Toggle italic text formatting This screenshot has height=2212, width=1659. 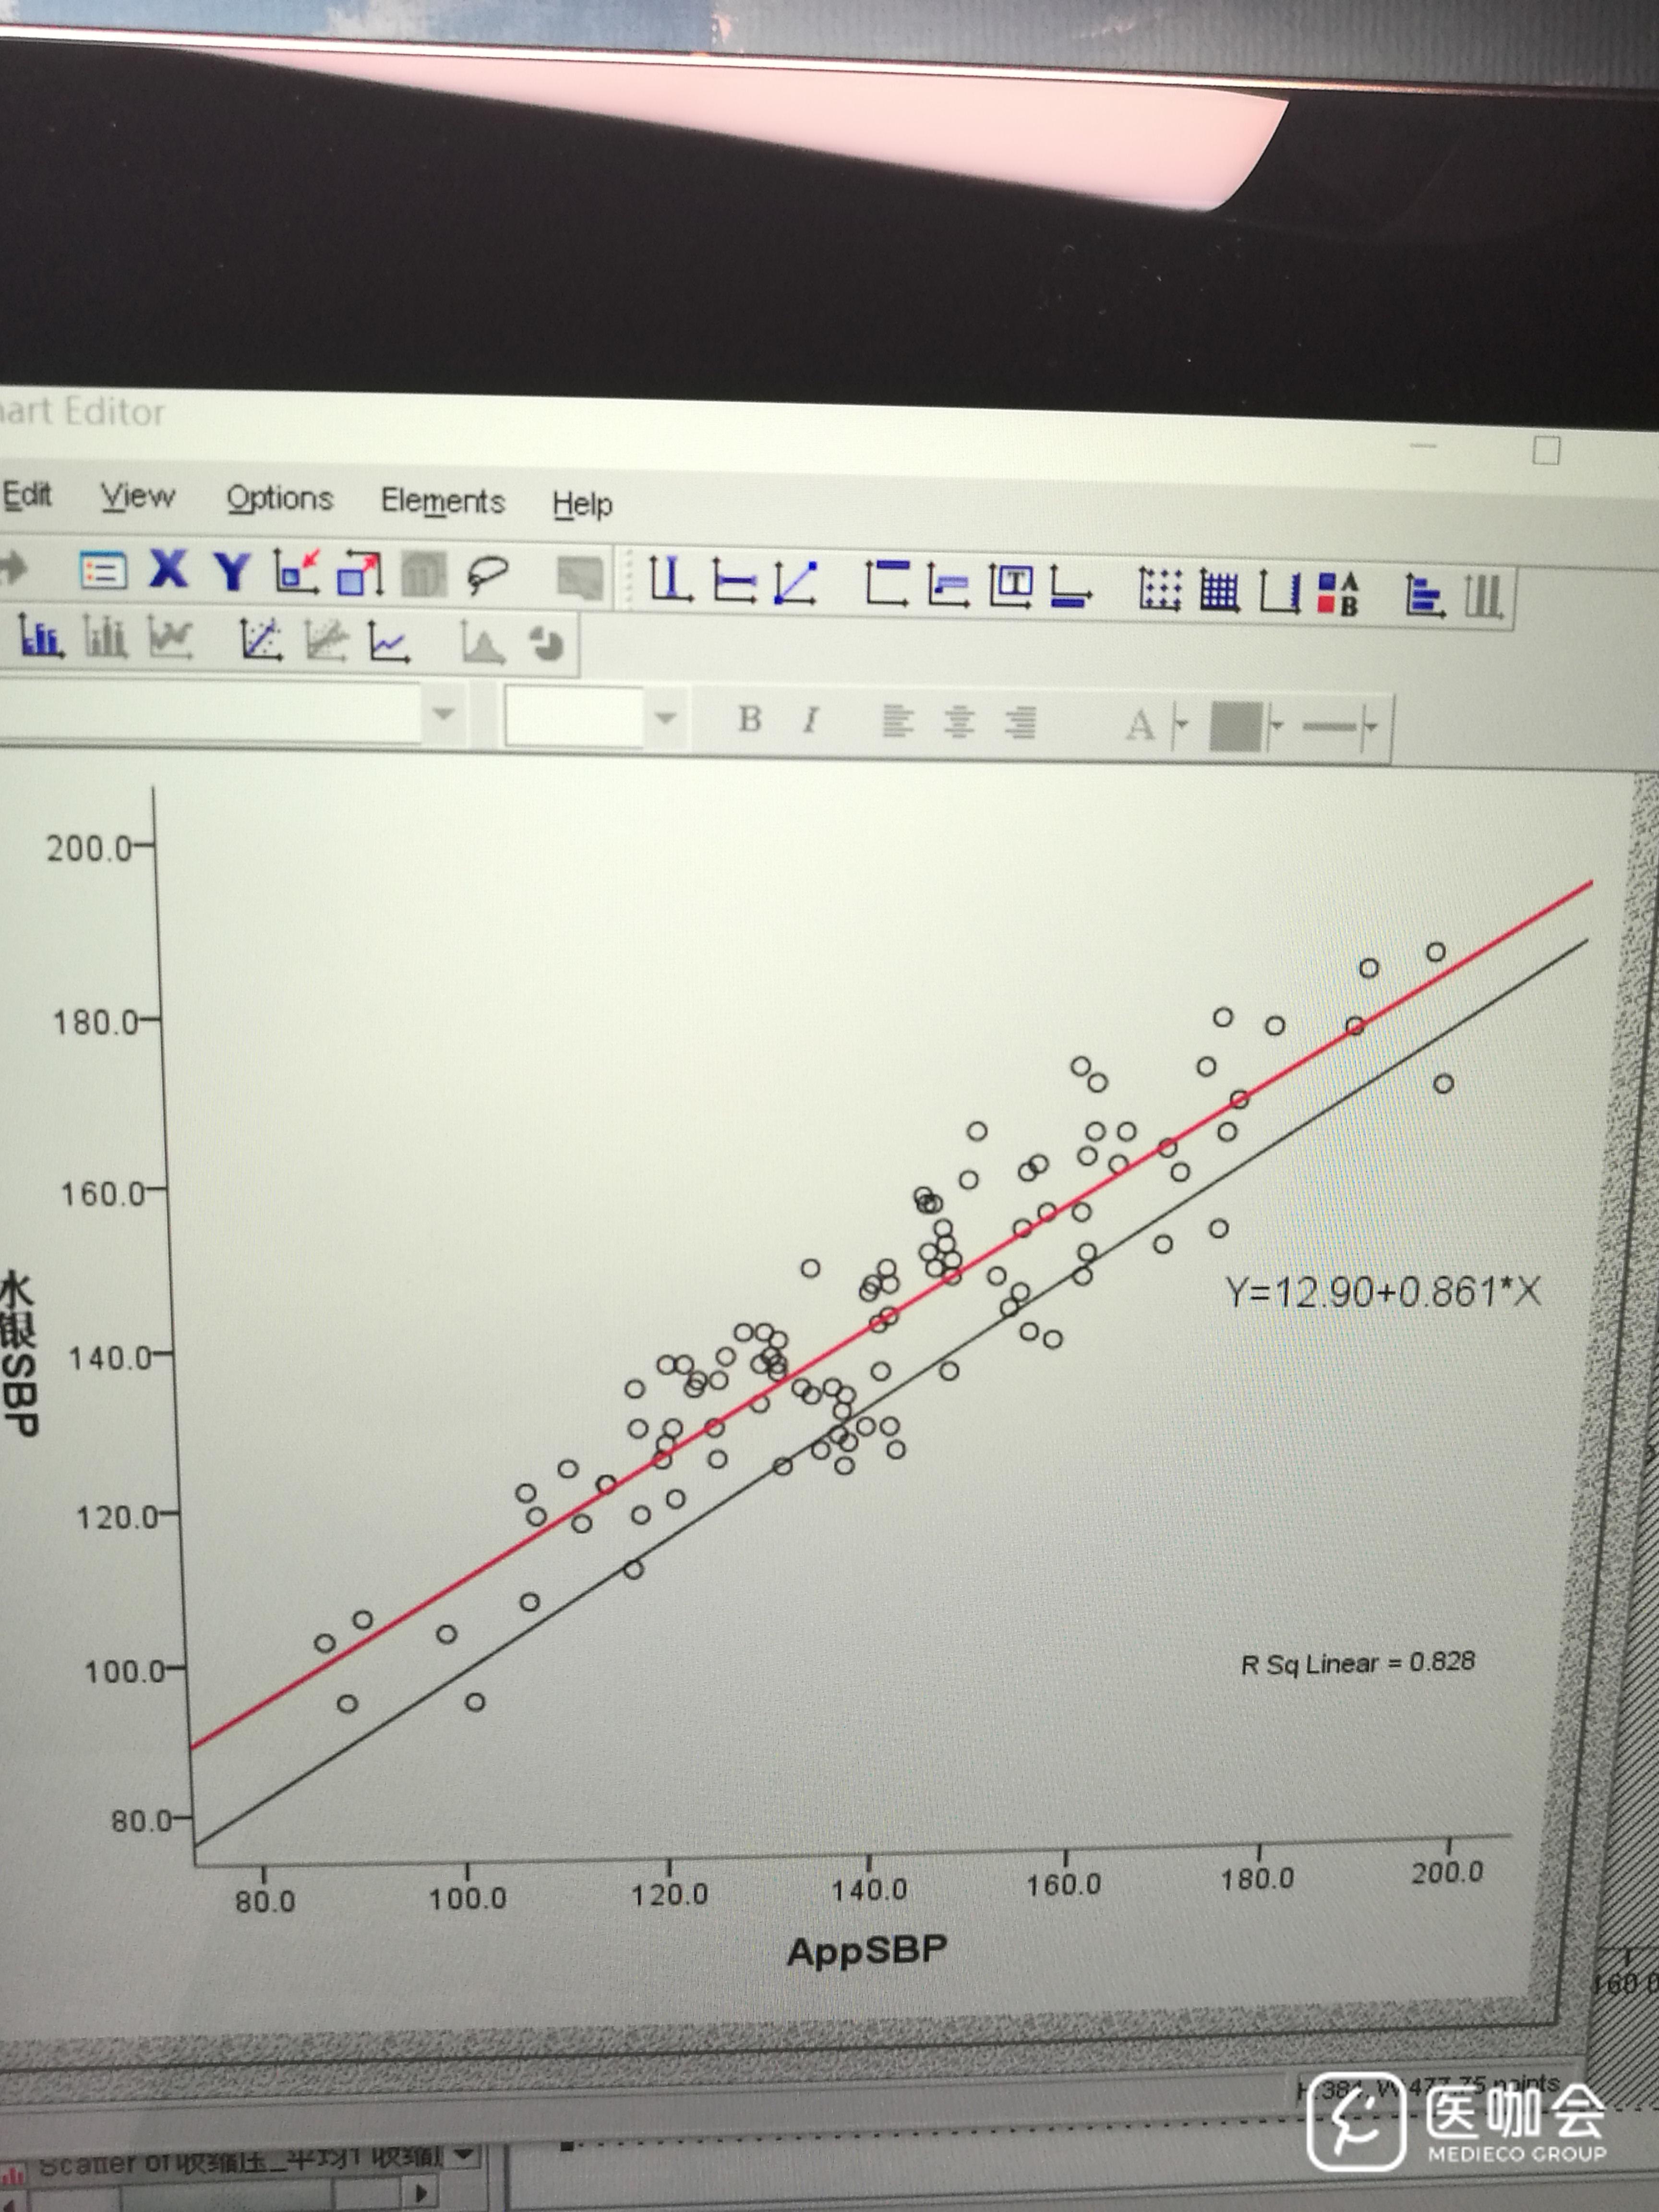click(x=810, y=719)
